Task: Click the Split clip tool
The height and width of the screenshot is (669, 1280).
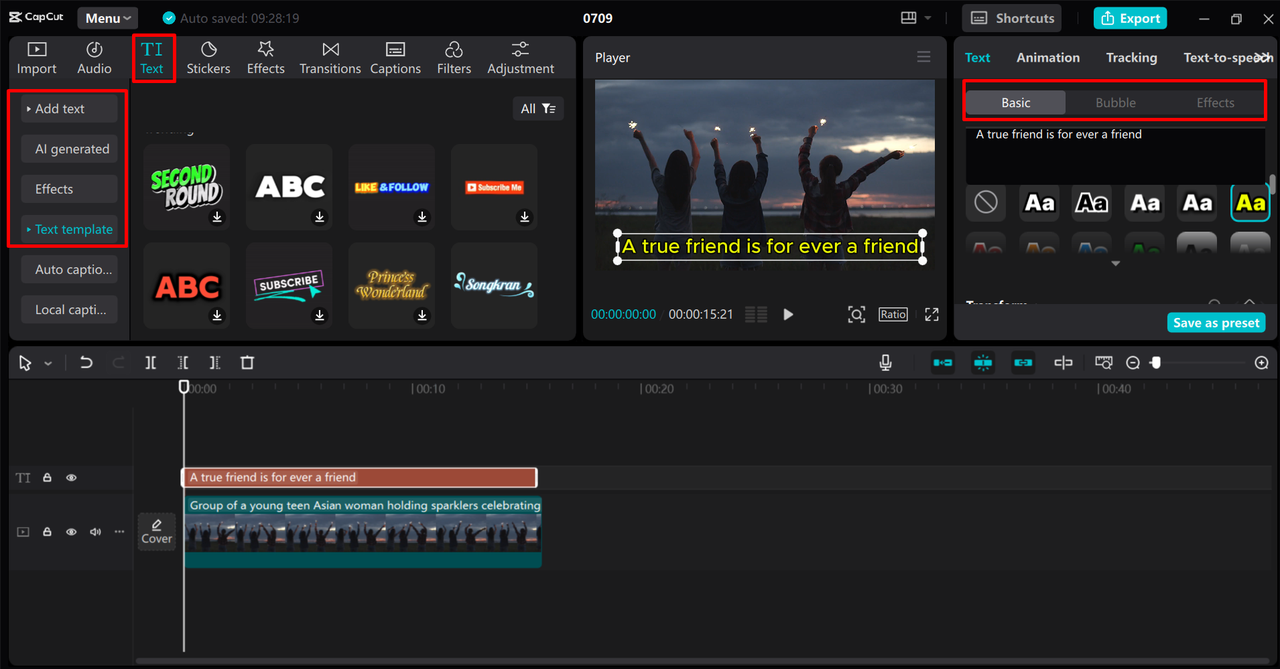Action: click(x=150, y=363)
